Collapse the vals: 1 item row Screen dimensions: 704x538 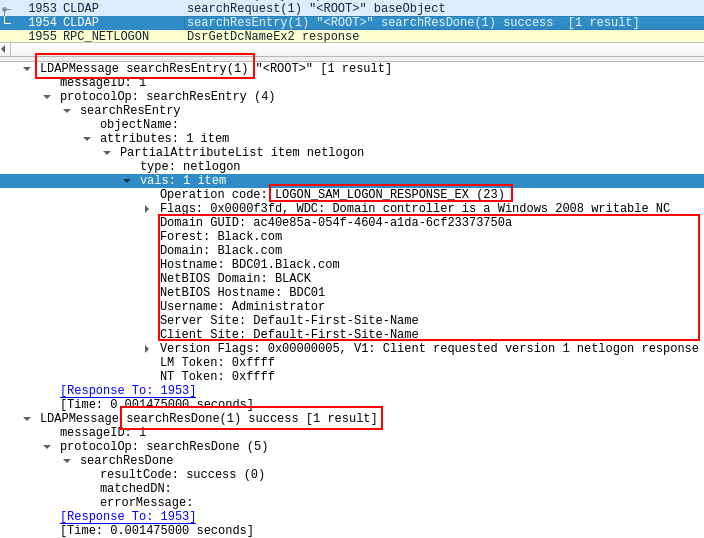(127, 181)
